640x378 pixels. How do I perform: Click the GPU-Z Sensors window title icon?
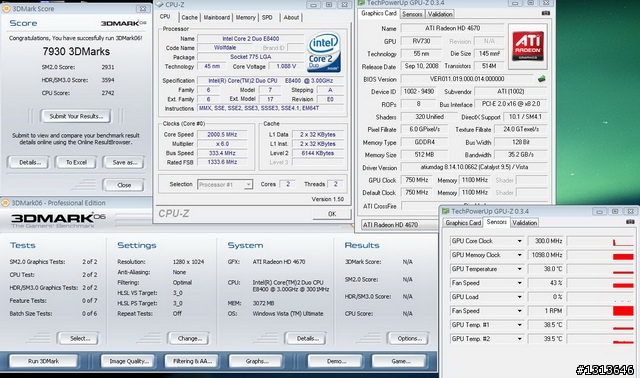(x=446, y=211)
